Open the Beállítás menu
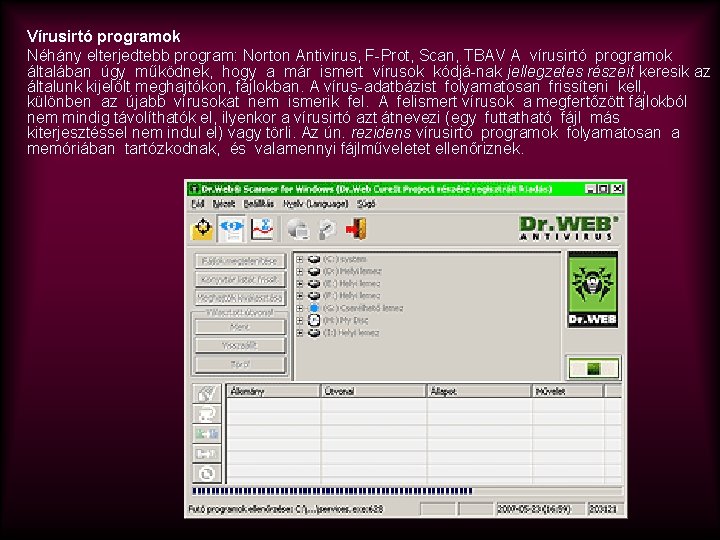Screen dimensions: 720x540 tap(259, 203)
